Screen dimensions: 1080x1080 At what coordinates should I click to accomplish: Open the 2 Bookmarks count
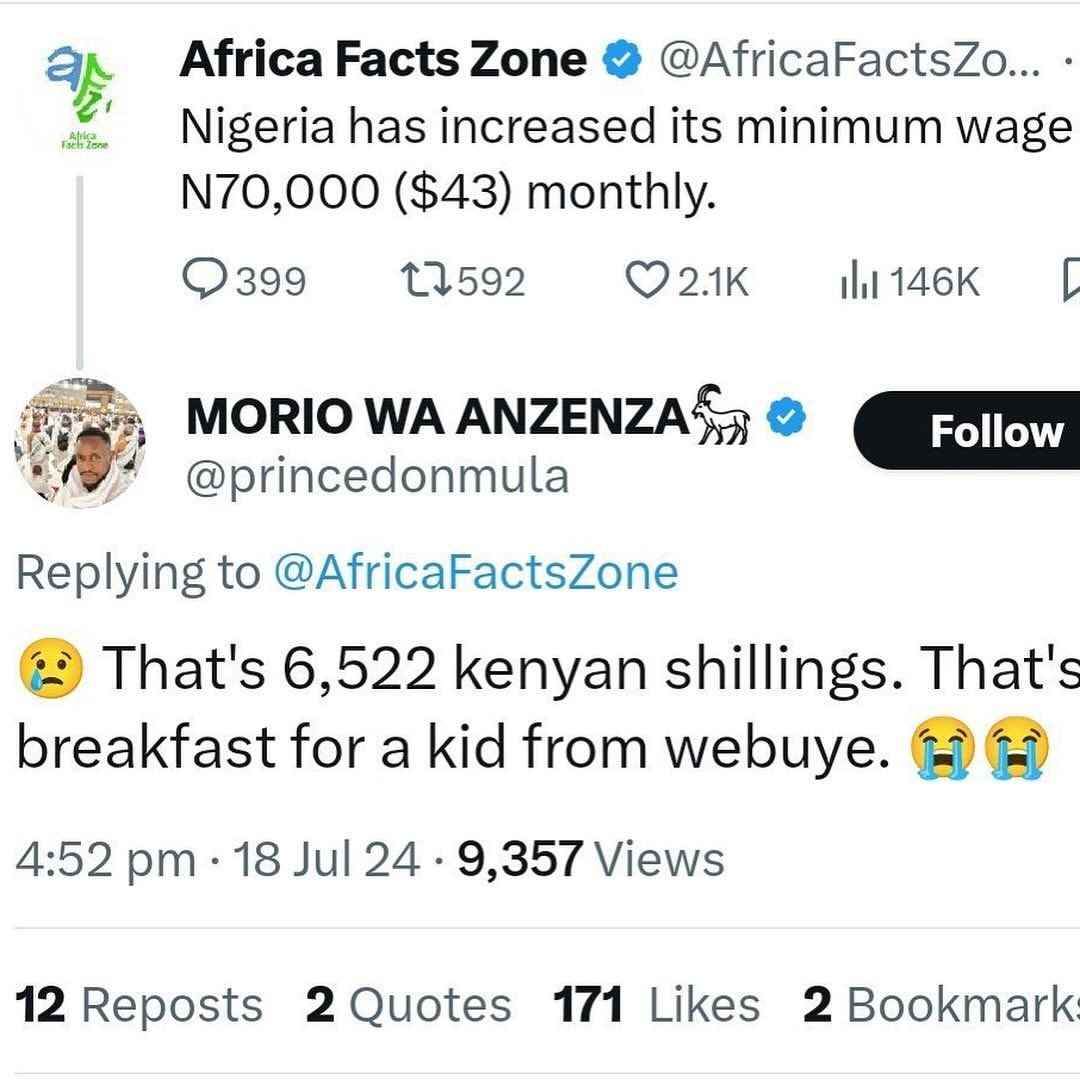(941, 1004)
